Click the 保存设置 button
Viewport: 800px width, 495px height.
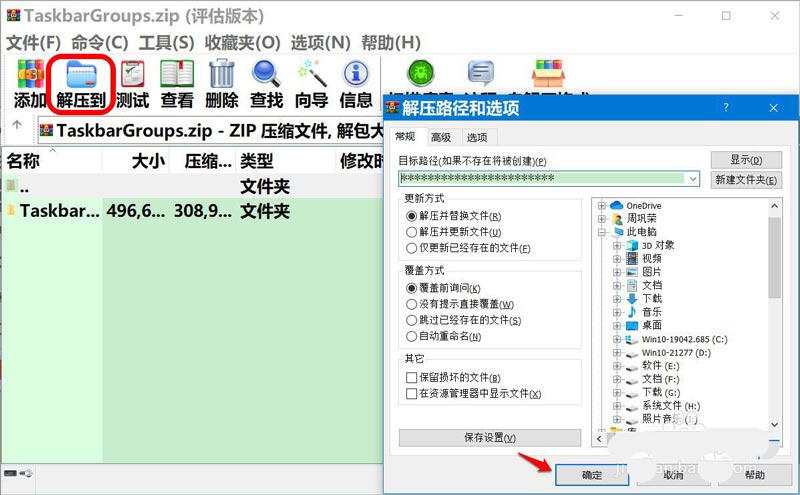[x=490, y=437]
